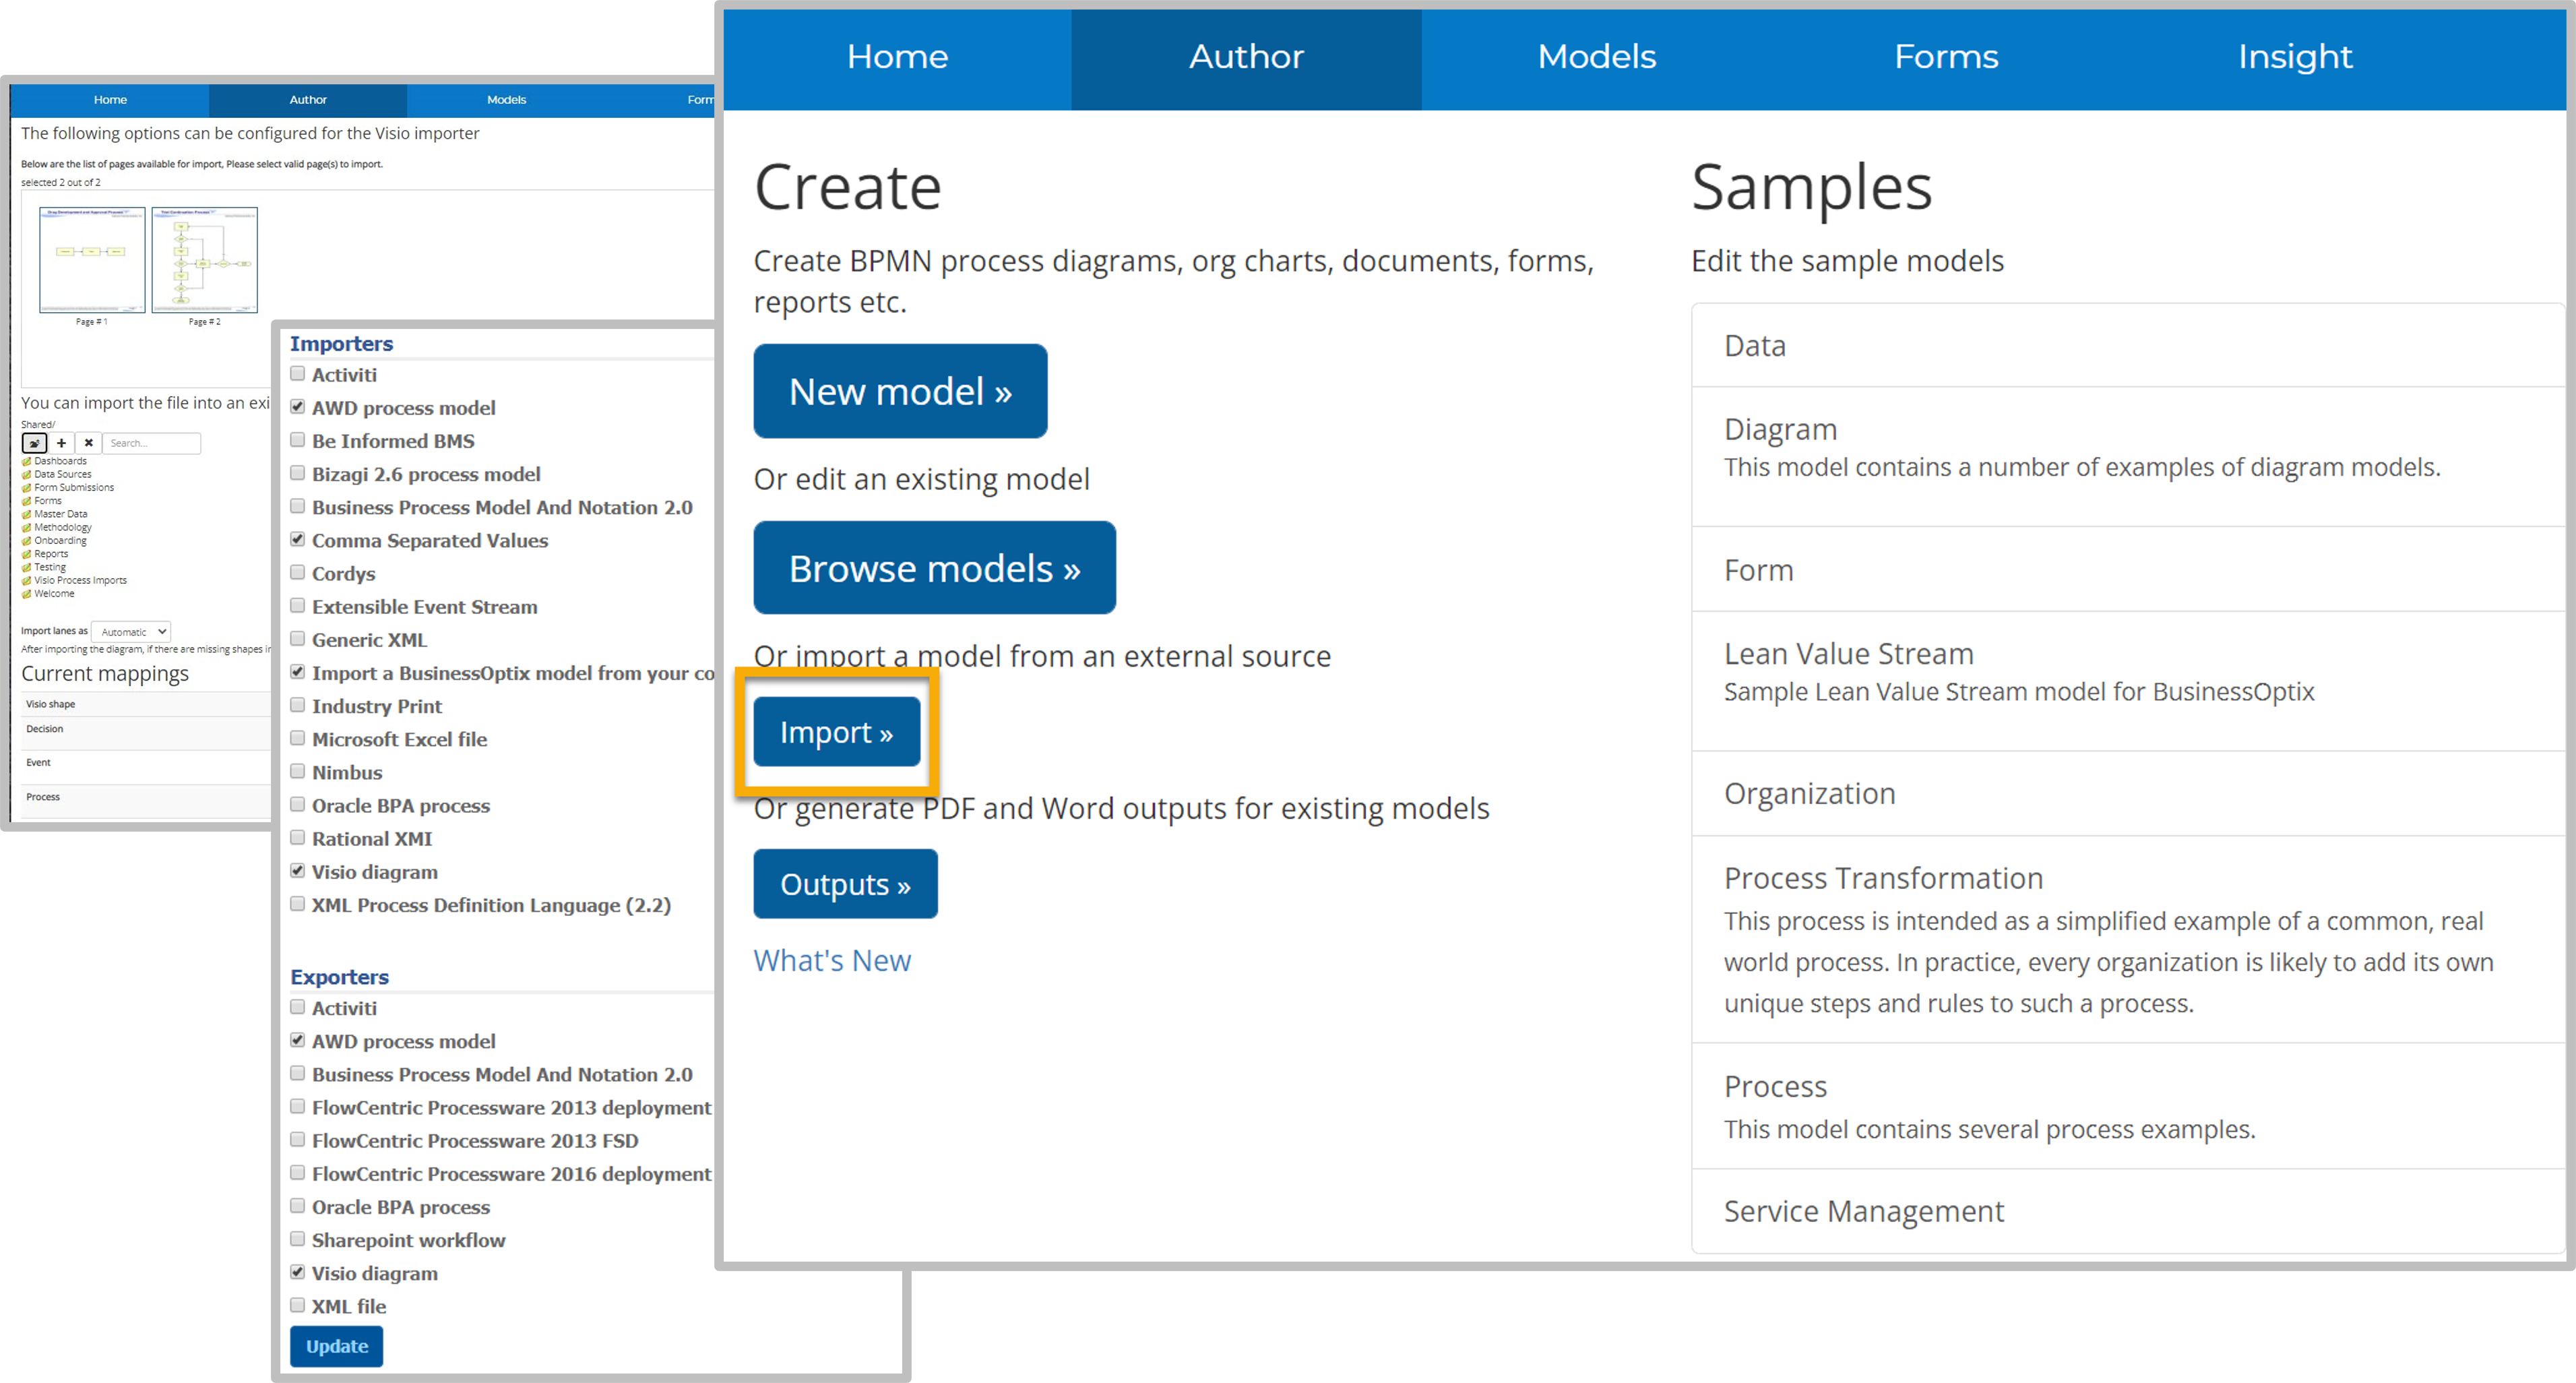Click the Import button
Image resolution: width=2576 pixels, height=1383 pixels.
tap(836, 732)
